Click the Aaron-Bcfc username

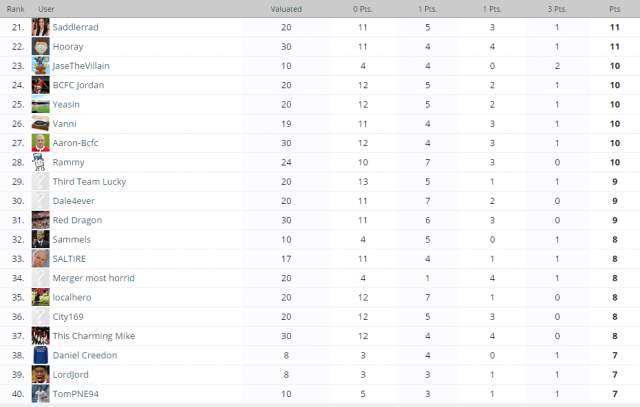76,143
